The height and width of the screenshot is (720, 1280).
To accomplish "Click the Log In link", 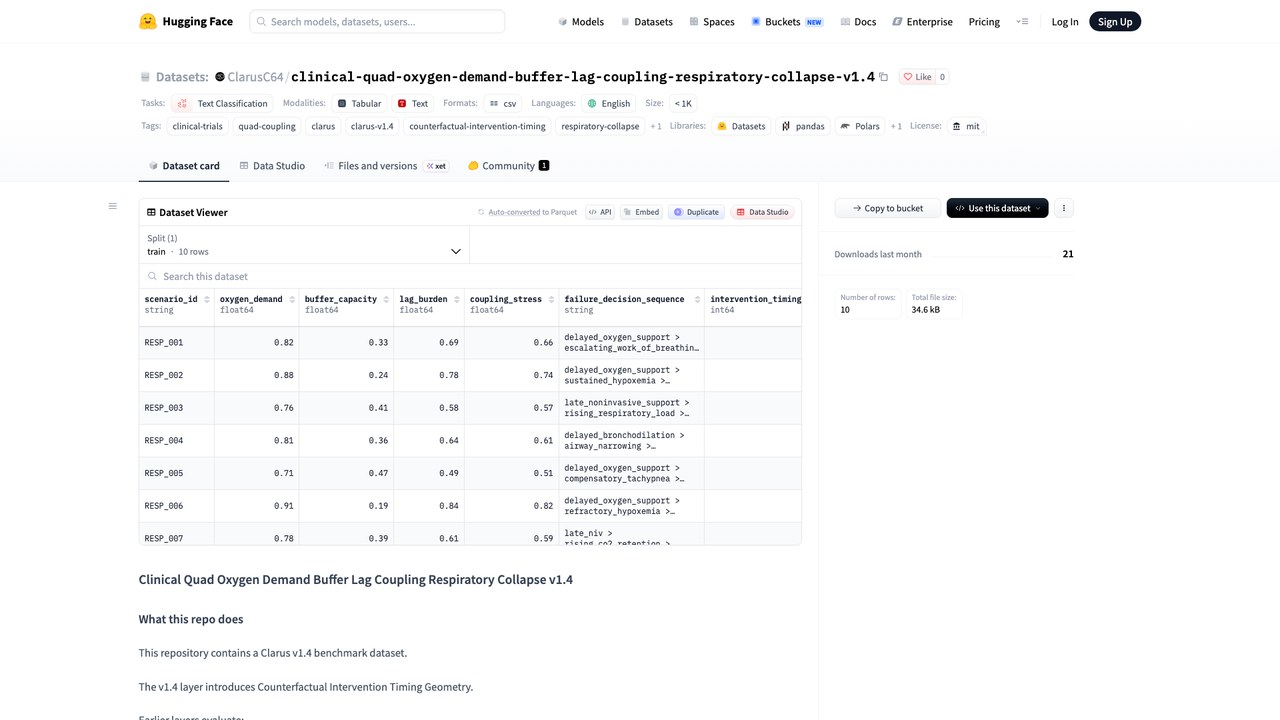I will coord(1065,21).
